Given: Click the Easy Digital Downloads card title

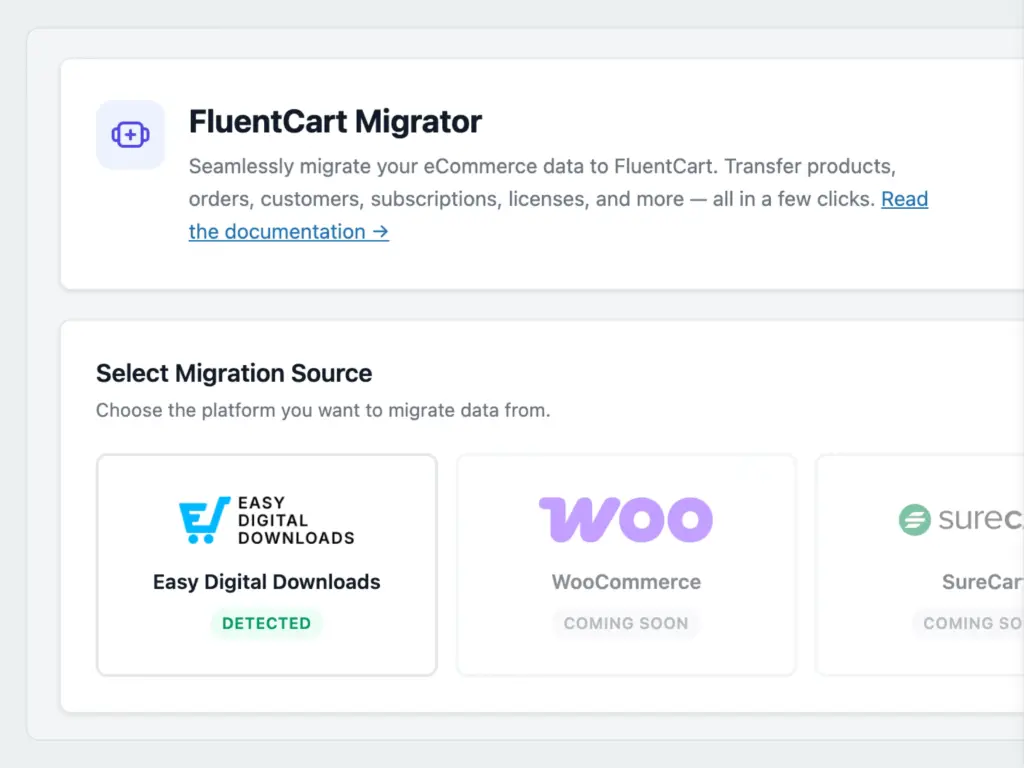Looking at the screenshot, I should 266,581.
